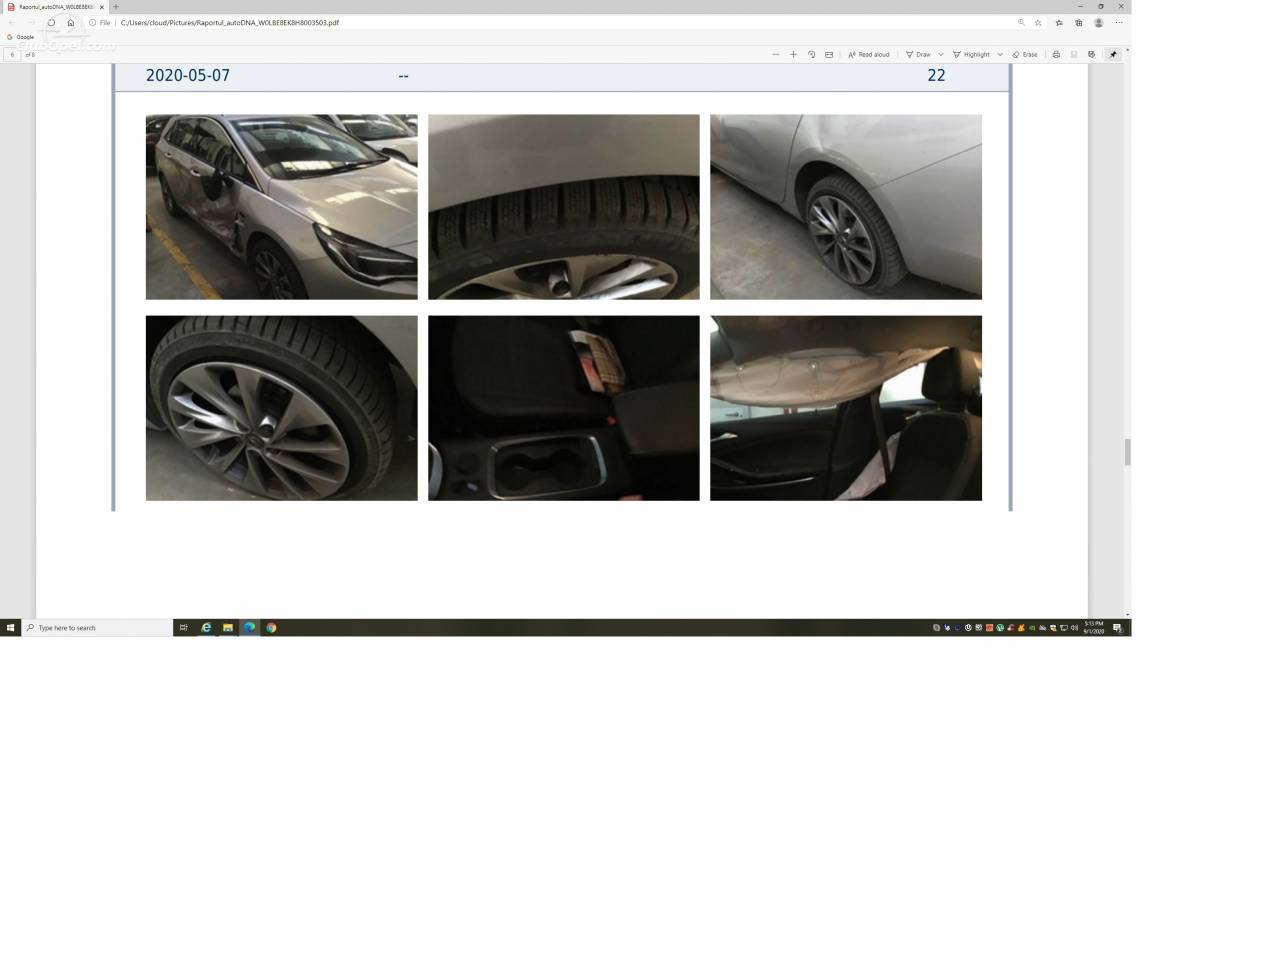Click the PDF page number field
This screenshot has width=1280, height=960.
(x=12, y=54)
